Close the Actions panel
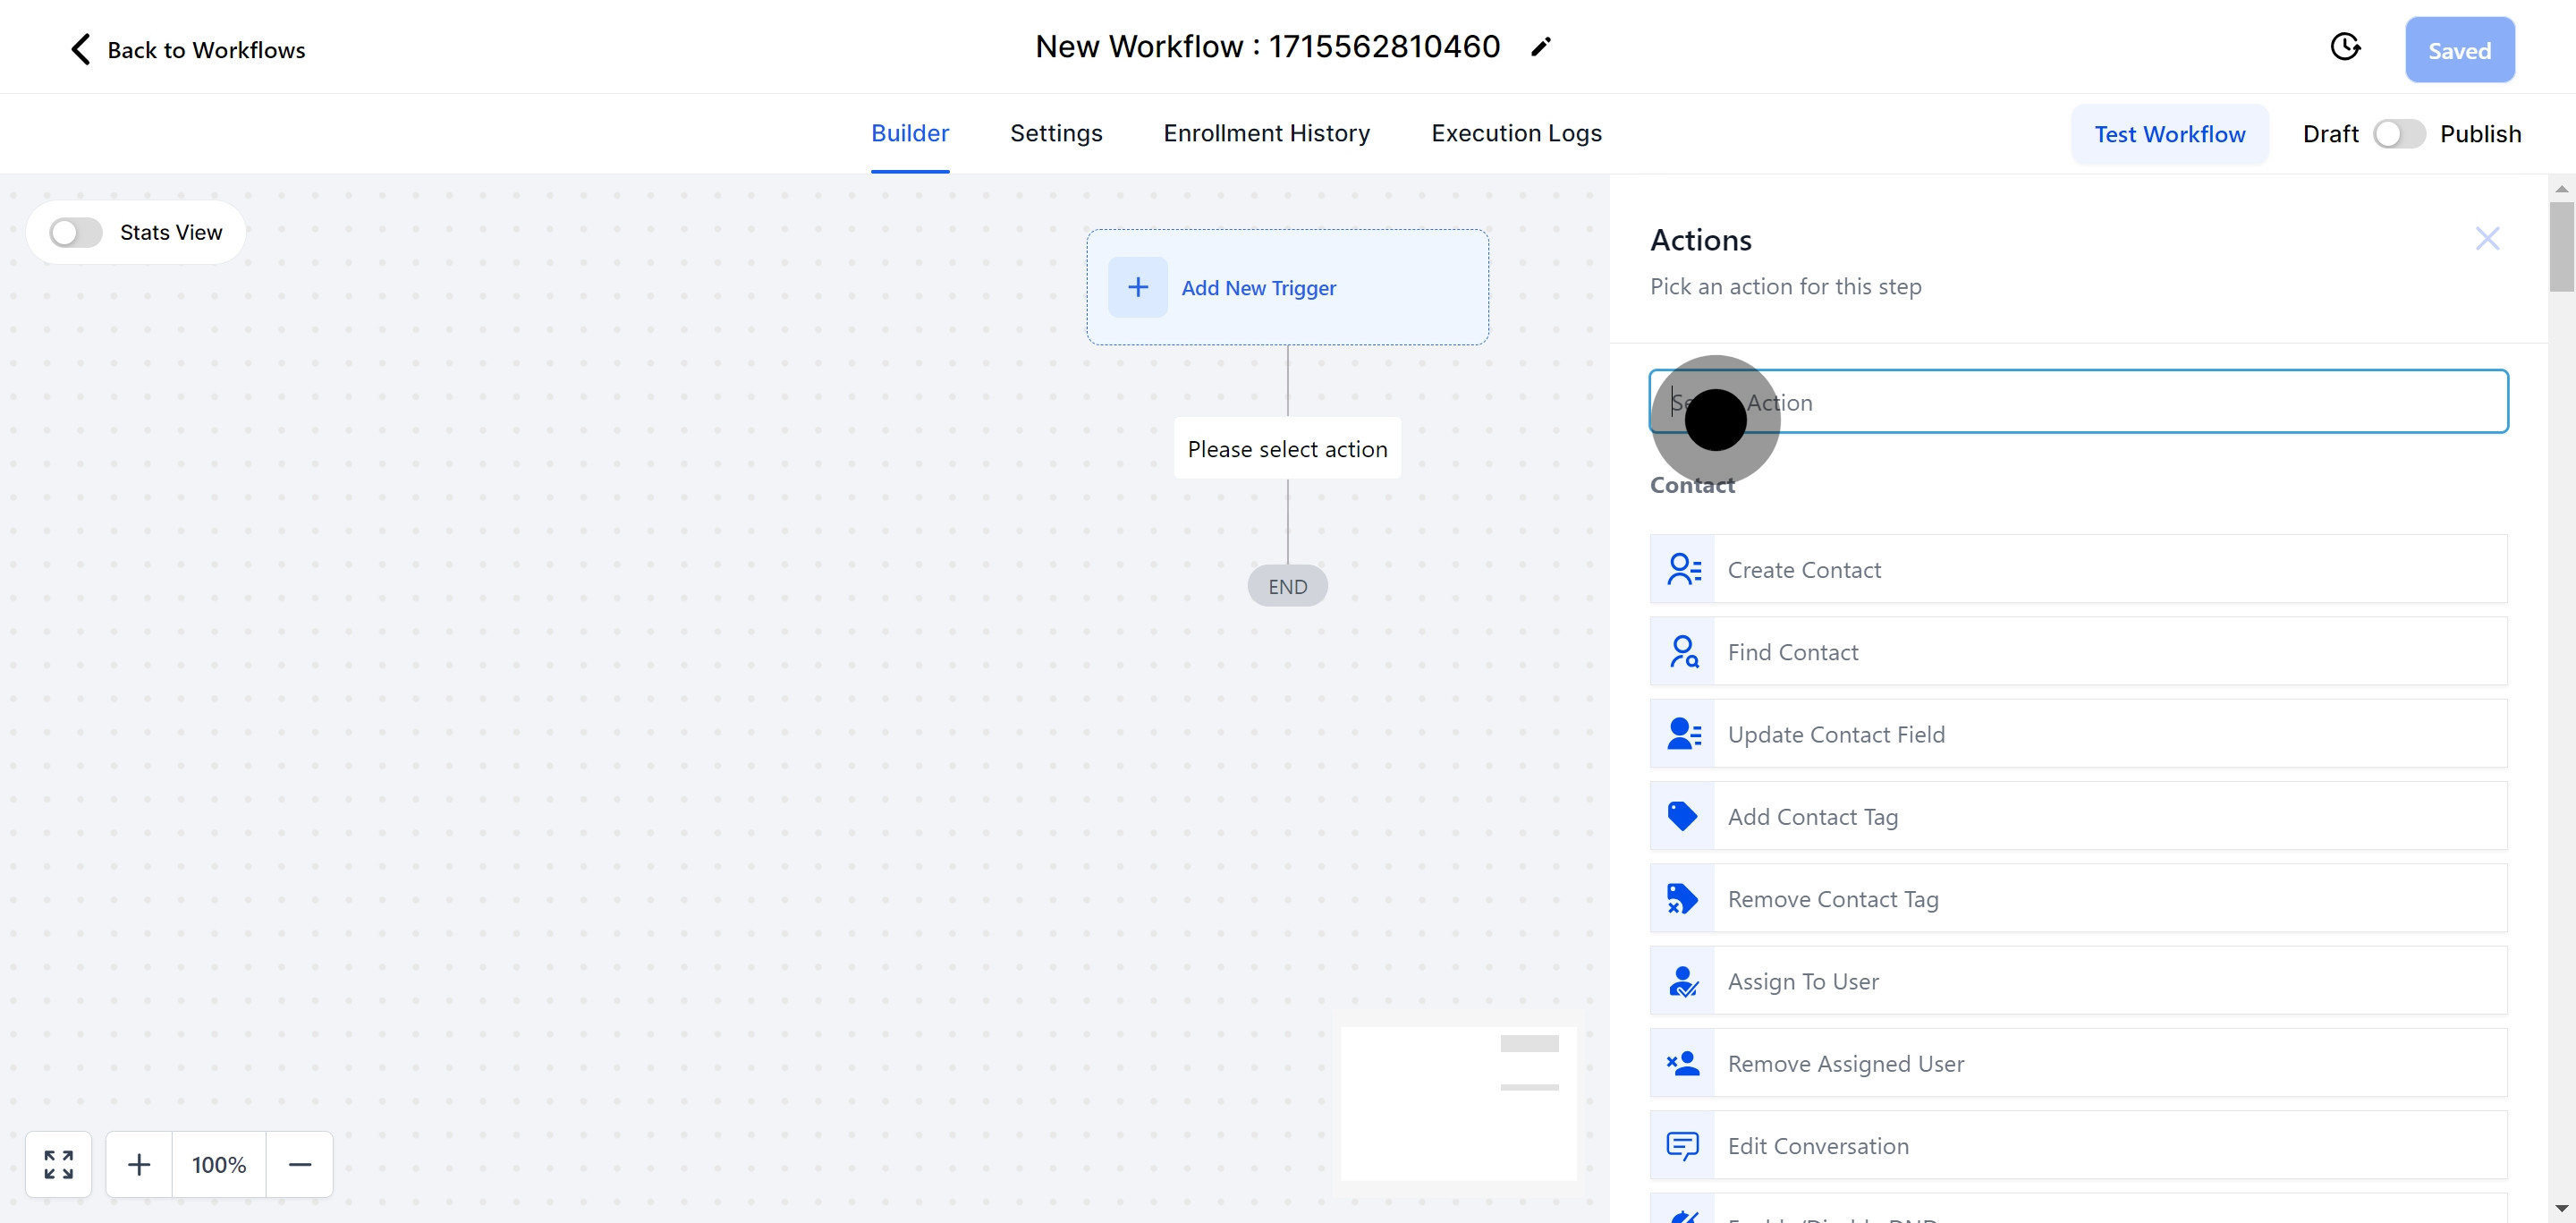The height and width of the screenshot is (1223, 2576). click(2487, 239)
